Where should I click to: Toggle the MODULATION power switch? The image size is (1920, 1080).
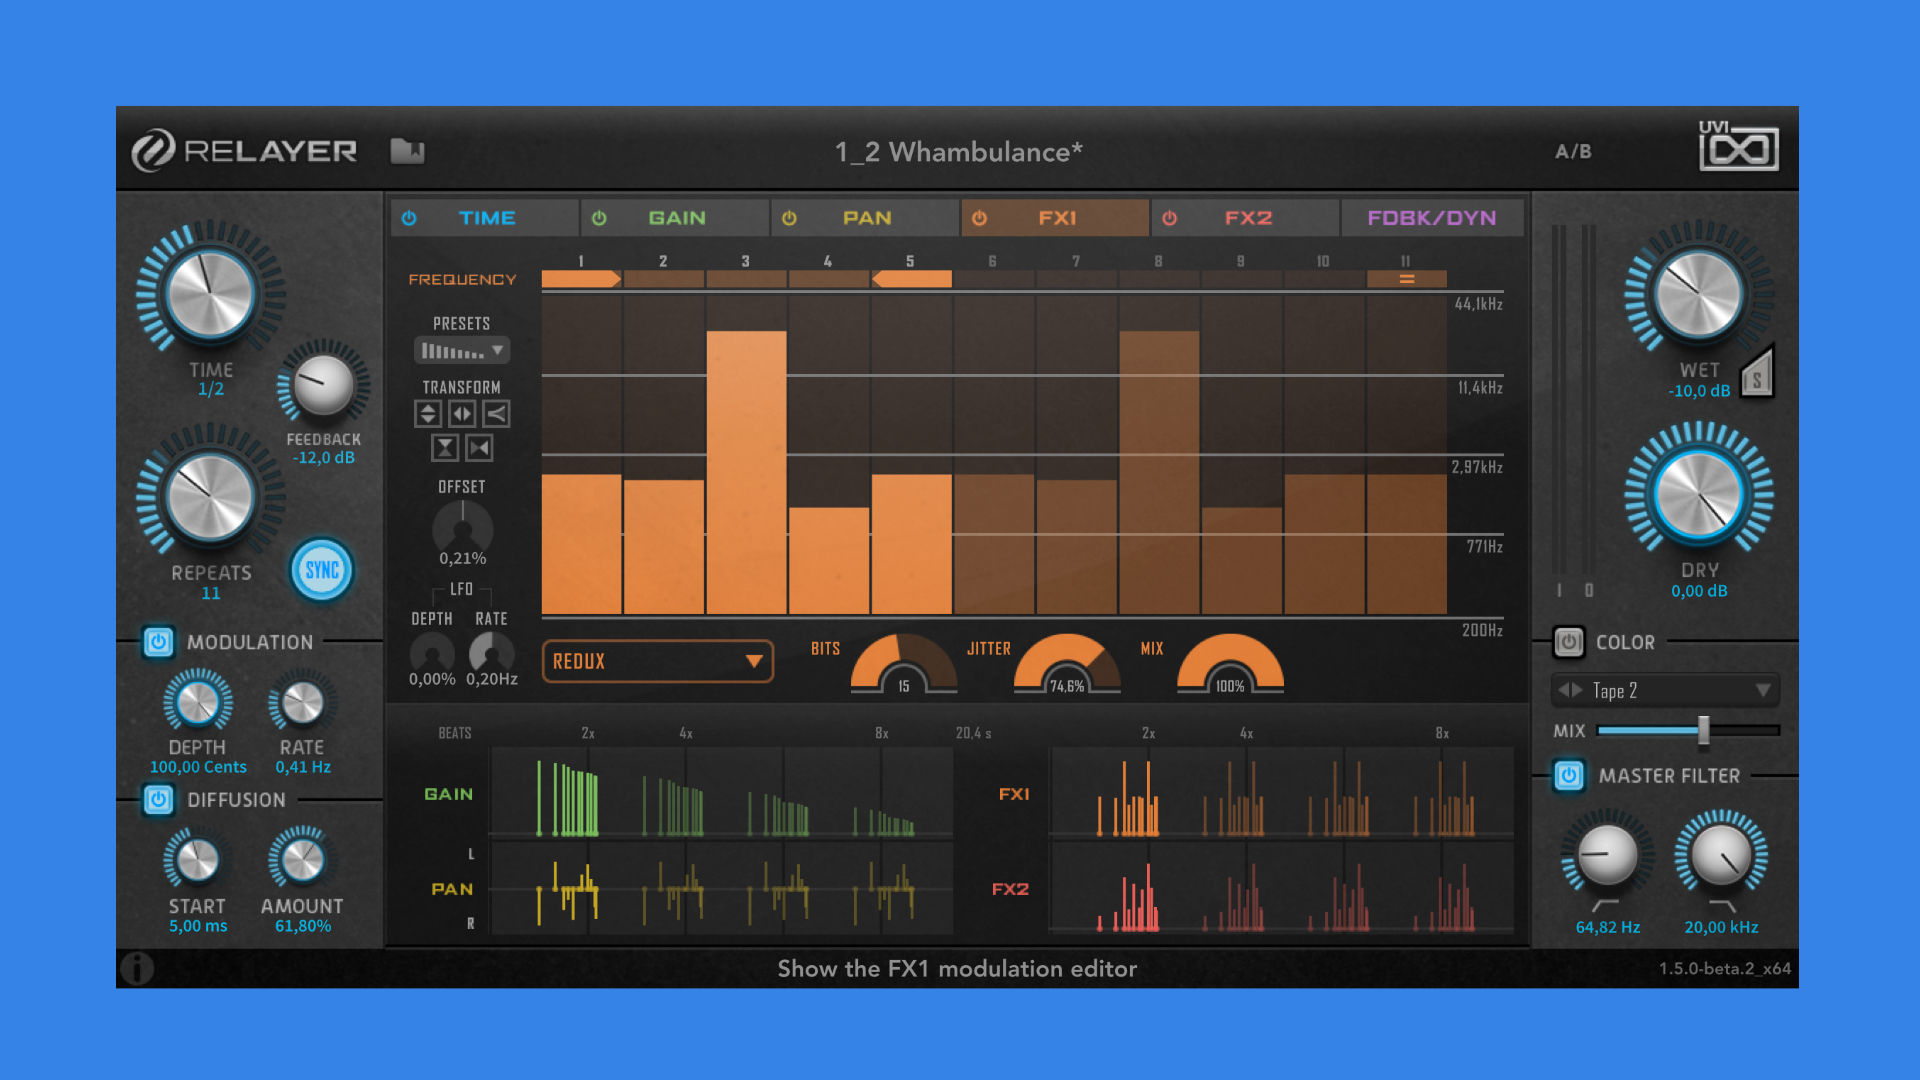pyautogui.click(x=158, y=642)
